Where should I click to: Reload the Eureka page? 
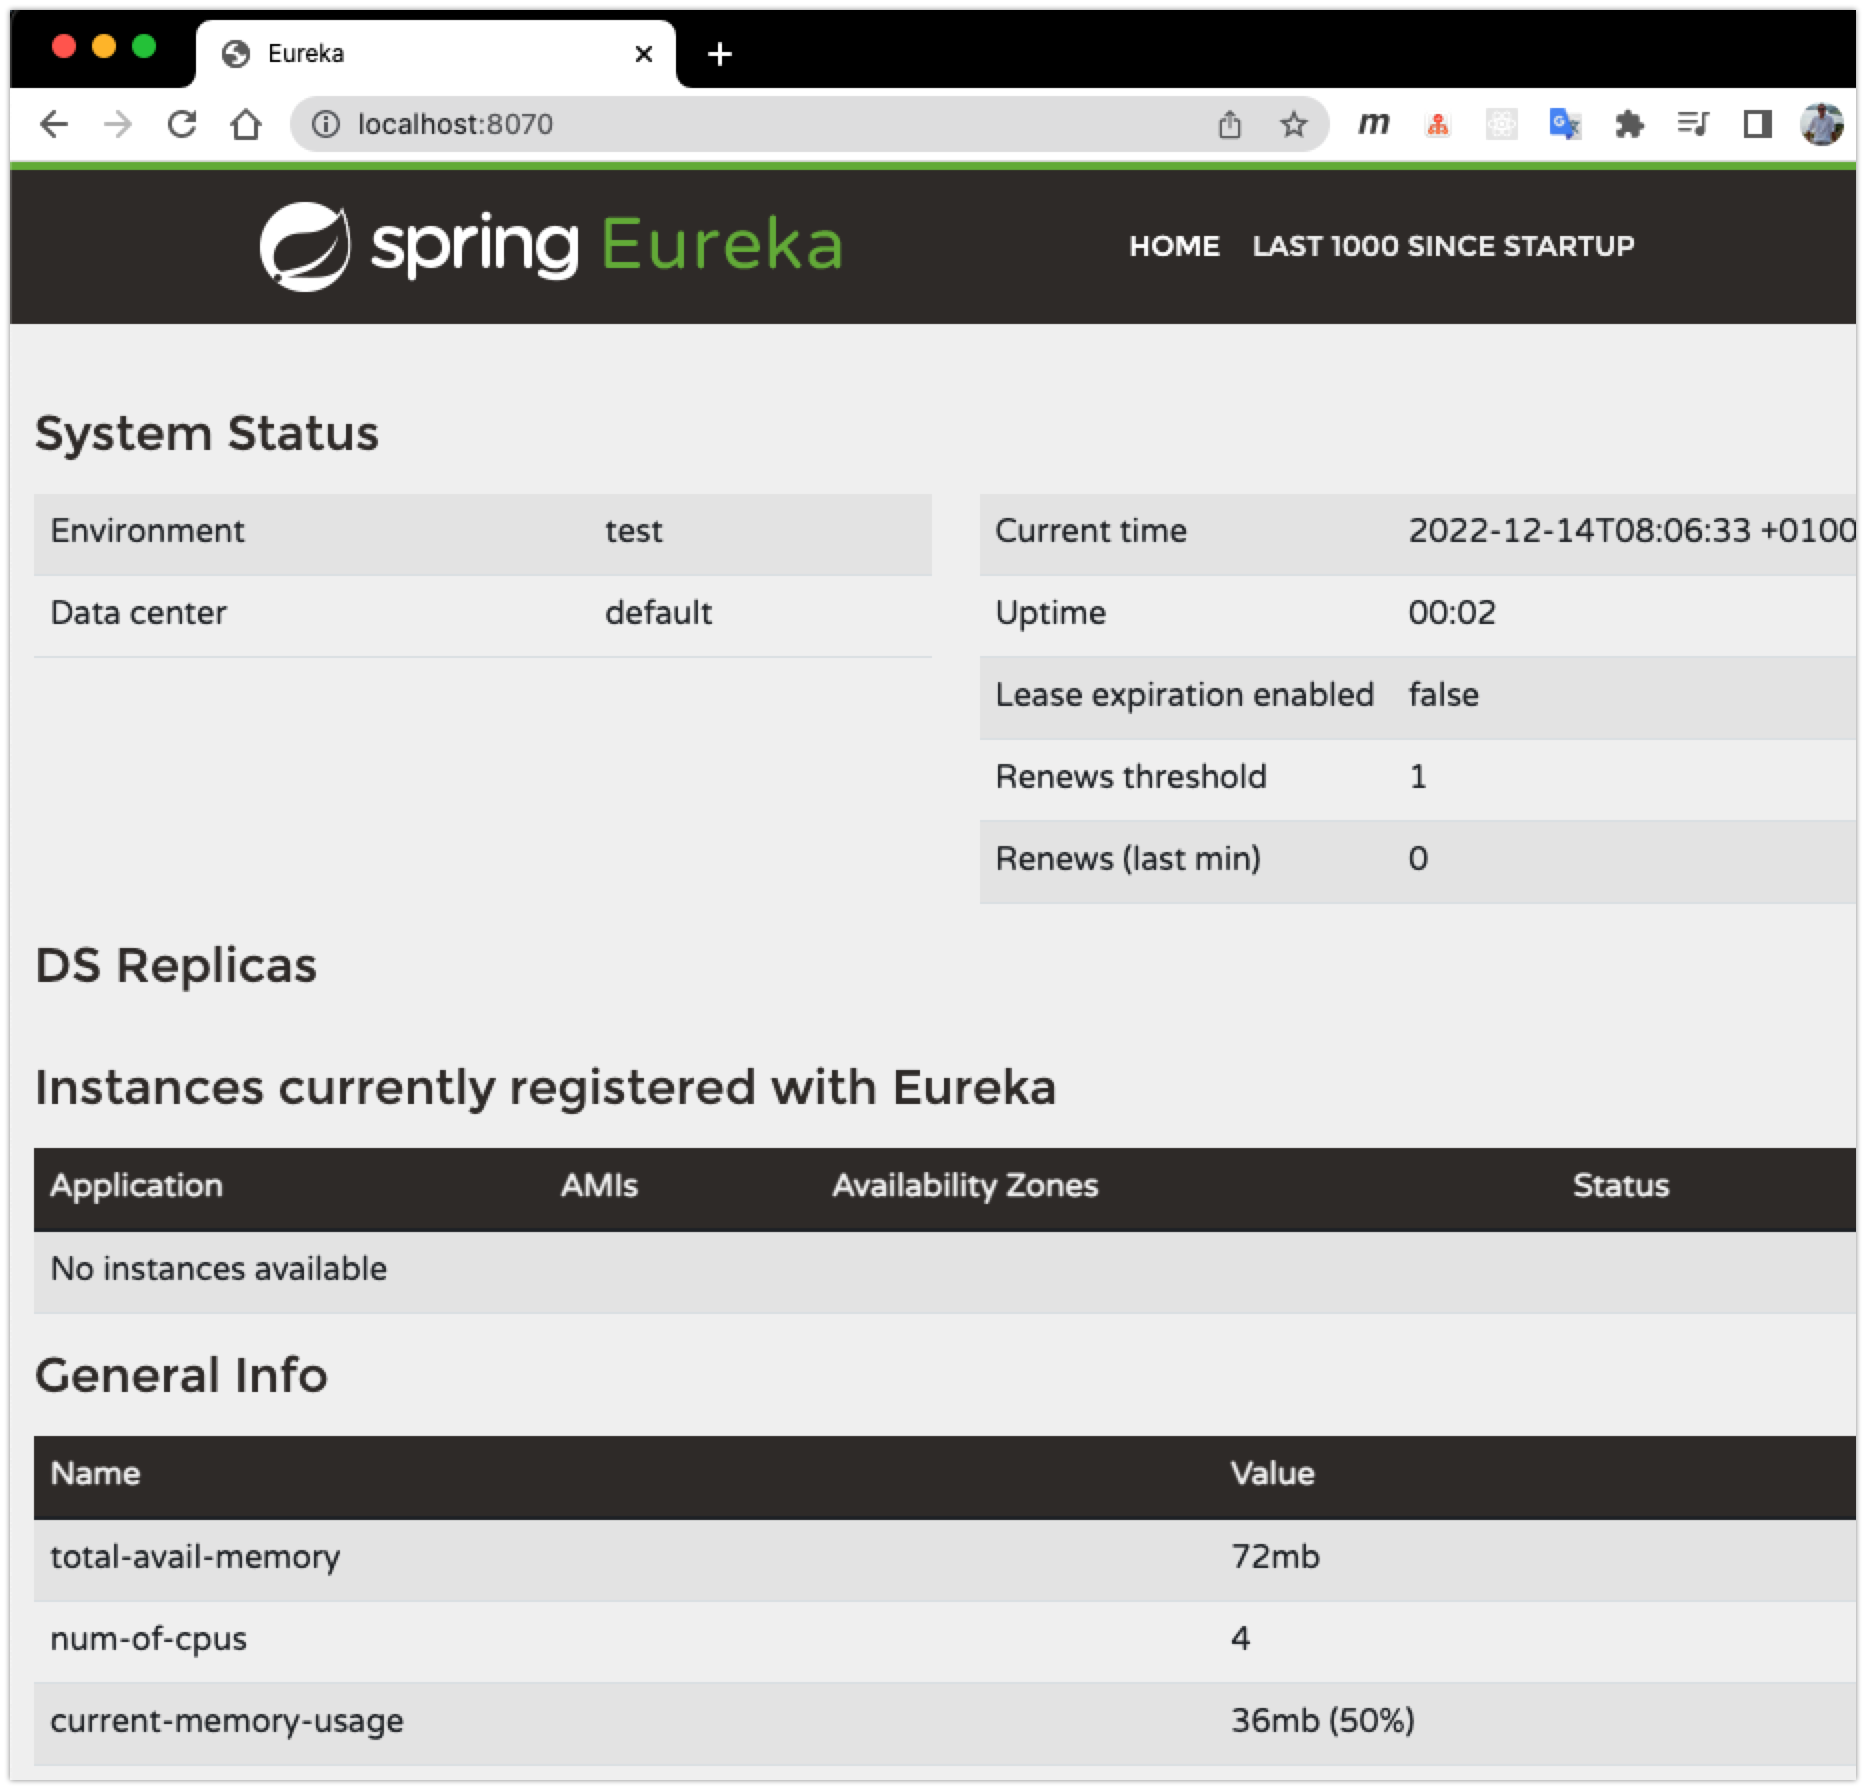click(182, 124)
